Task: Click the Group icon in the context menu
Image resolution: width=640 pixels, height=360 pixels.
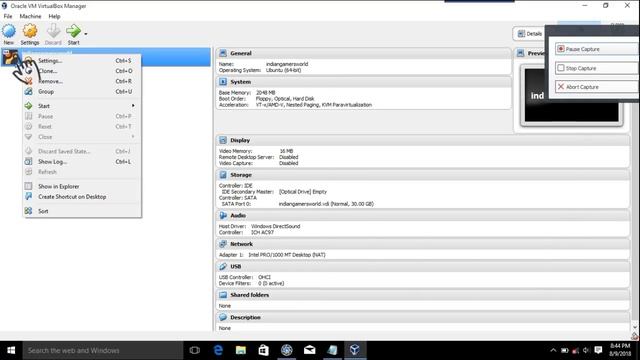Action: click(29, 91)
